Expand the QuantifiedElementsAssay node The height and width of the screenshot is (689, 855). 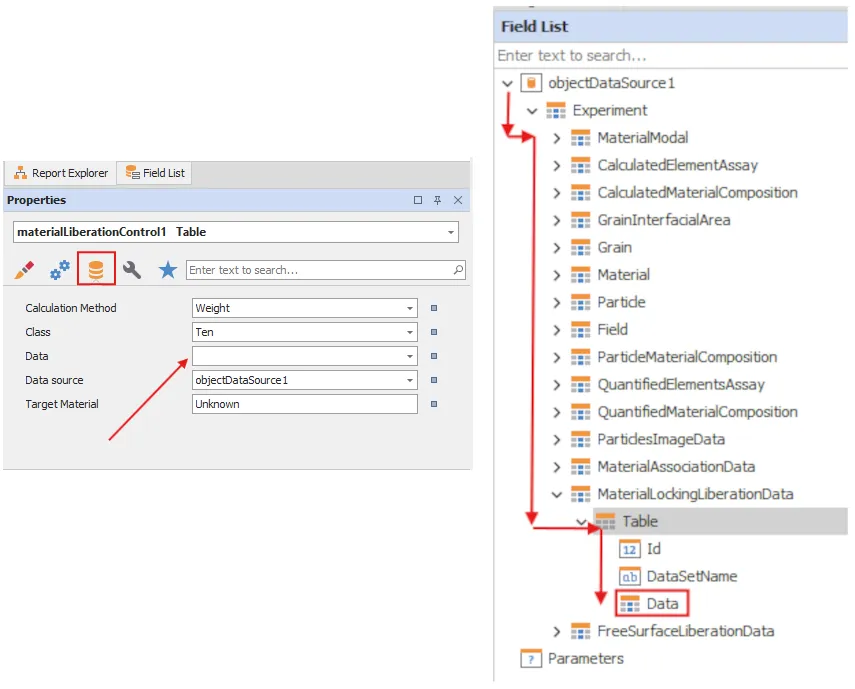pos(557,385)
